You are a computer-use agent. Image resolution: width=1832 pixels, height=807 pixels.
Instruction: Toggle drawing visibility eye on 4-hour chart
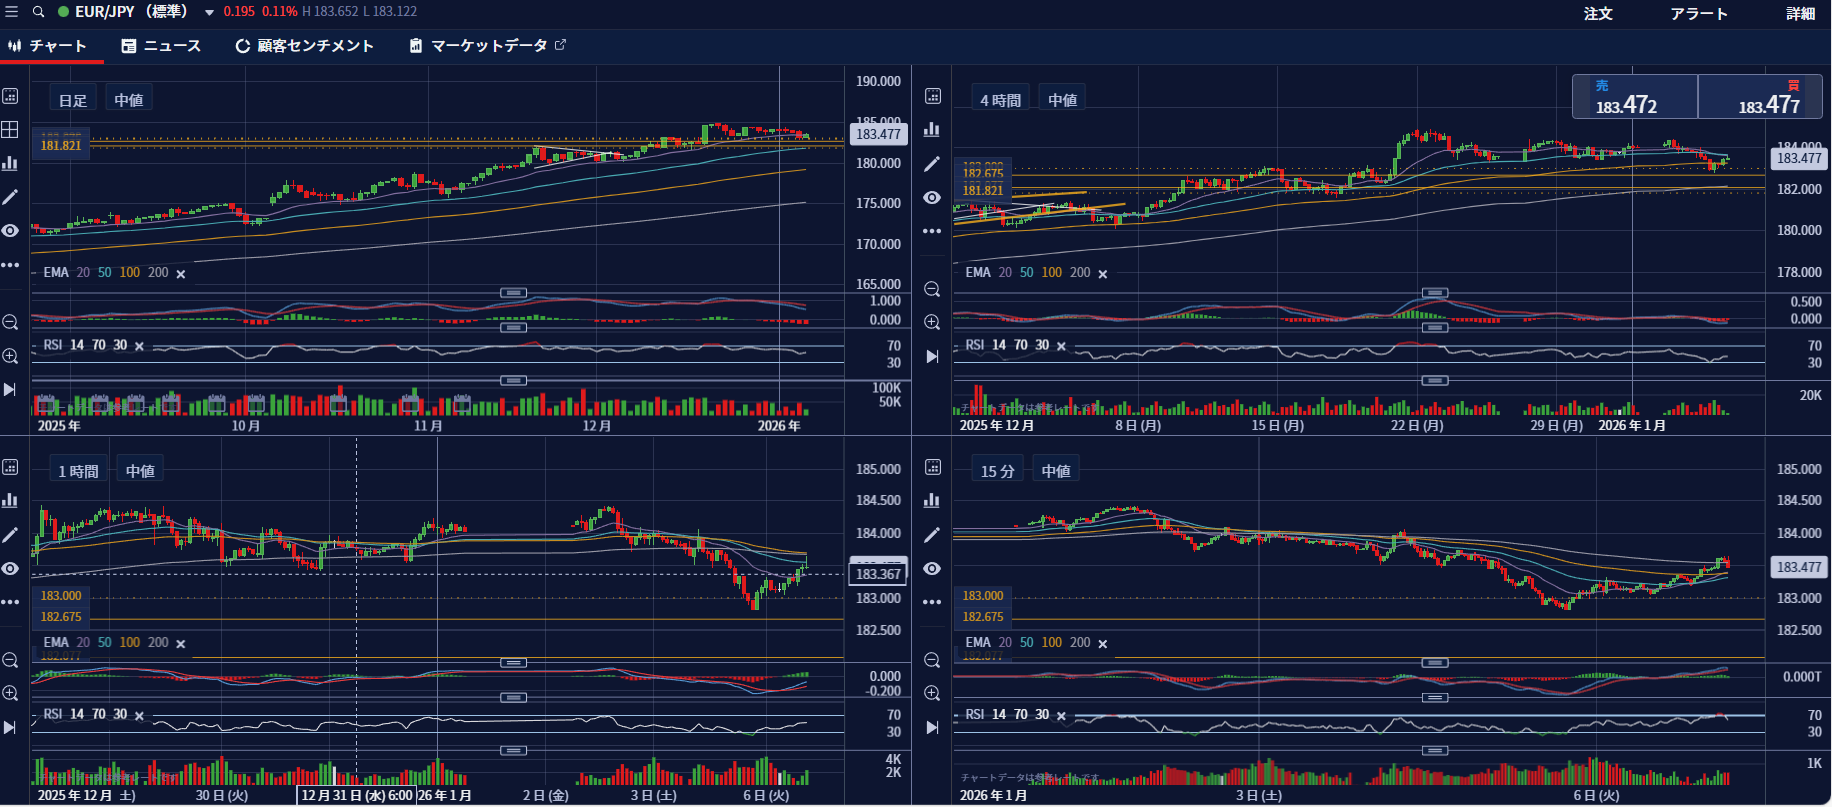(x=932, y=198)
